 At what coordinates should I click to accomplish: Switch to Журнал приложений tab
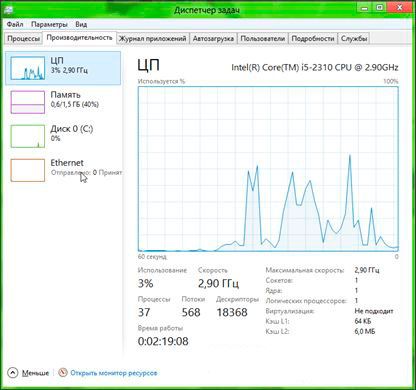pos(152,39)
